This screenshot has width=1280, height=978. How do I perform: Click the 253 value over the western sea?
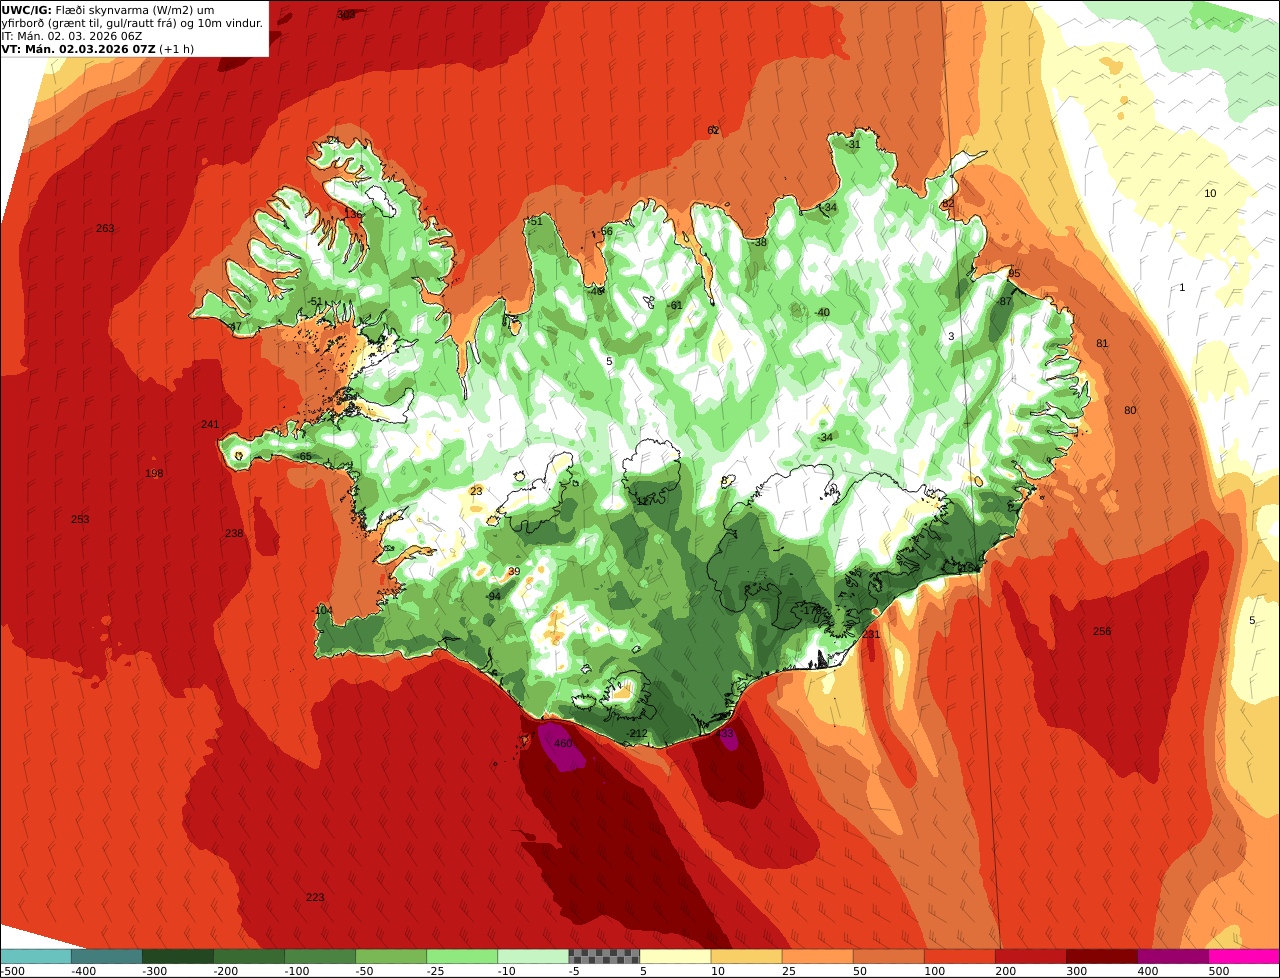tap(80, 520)
